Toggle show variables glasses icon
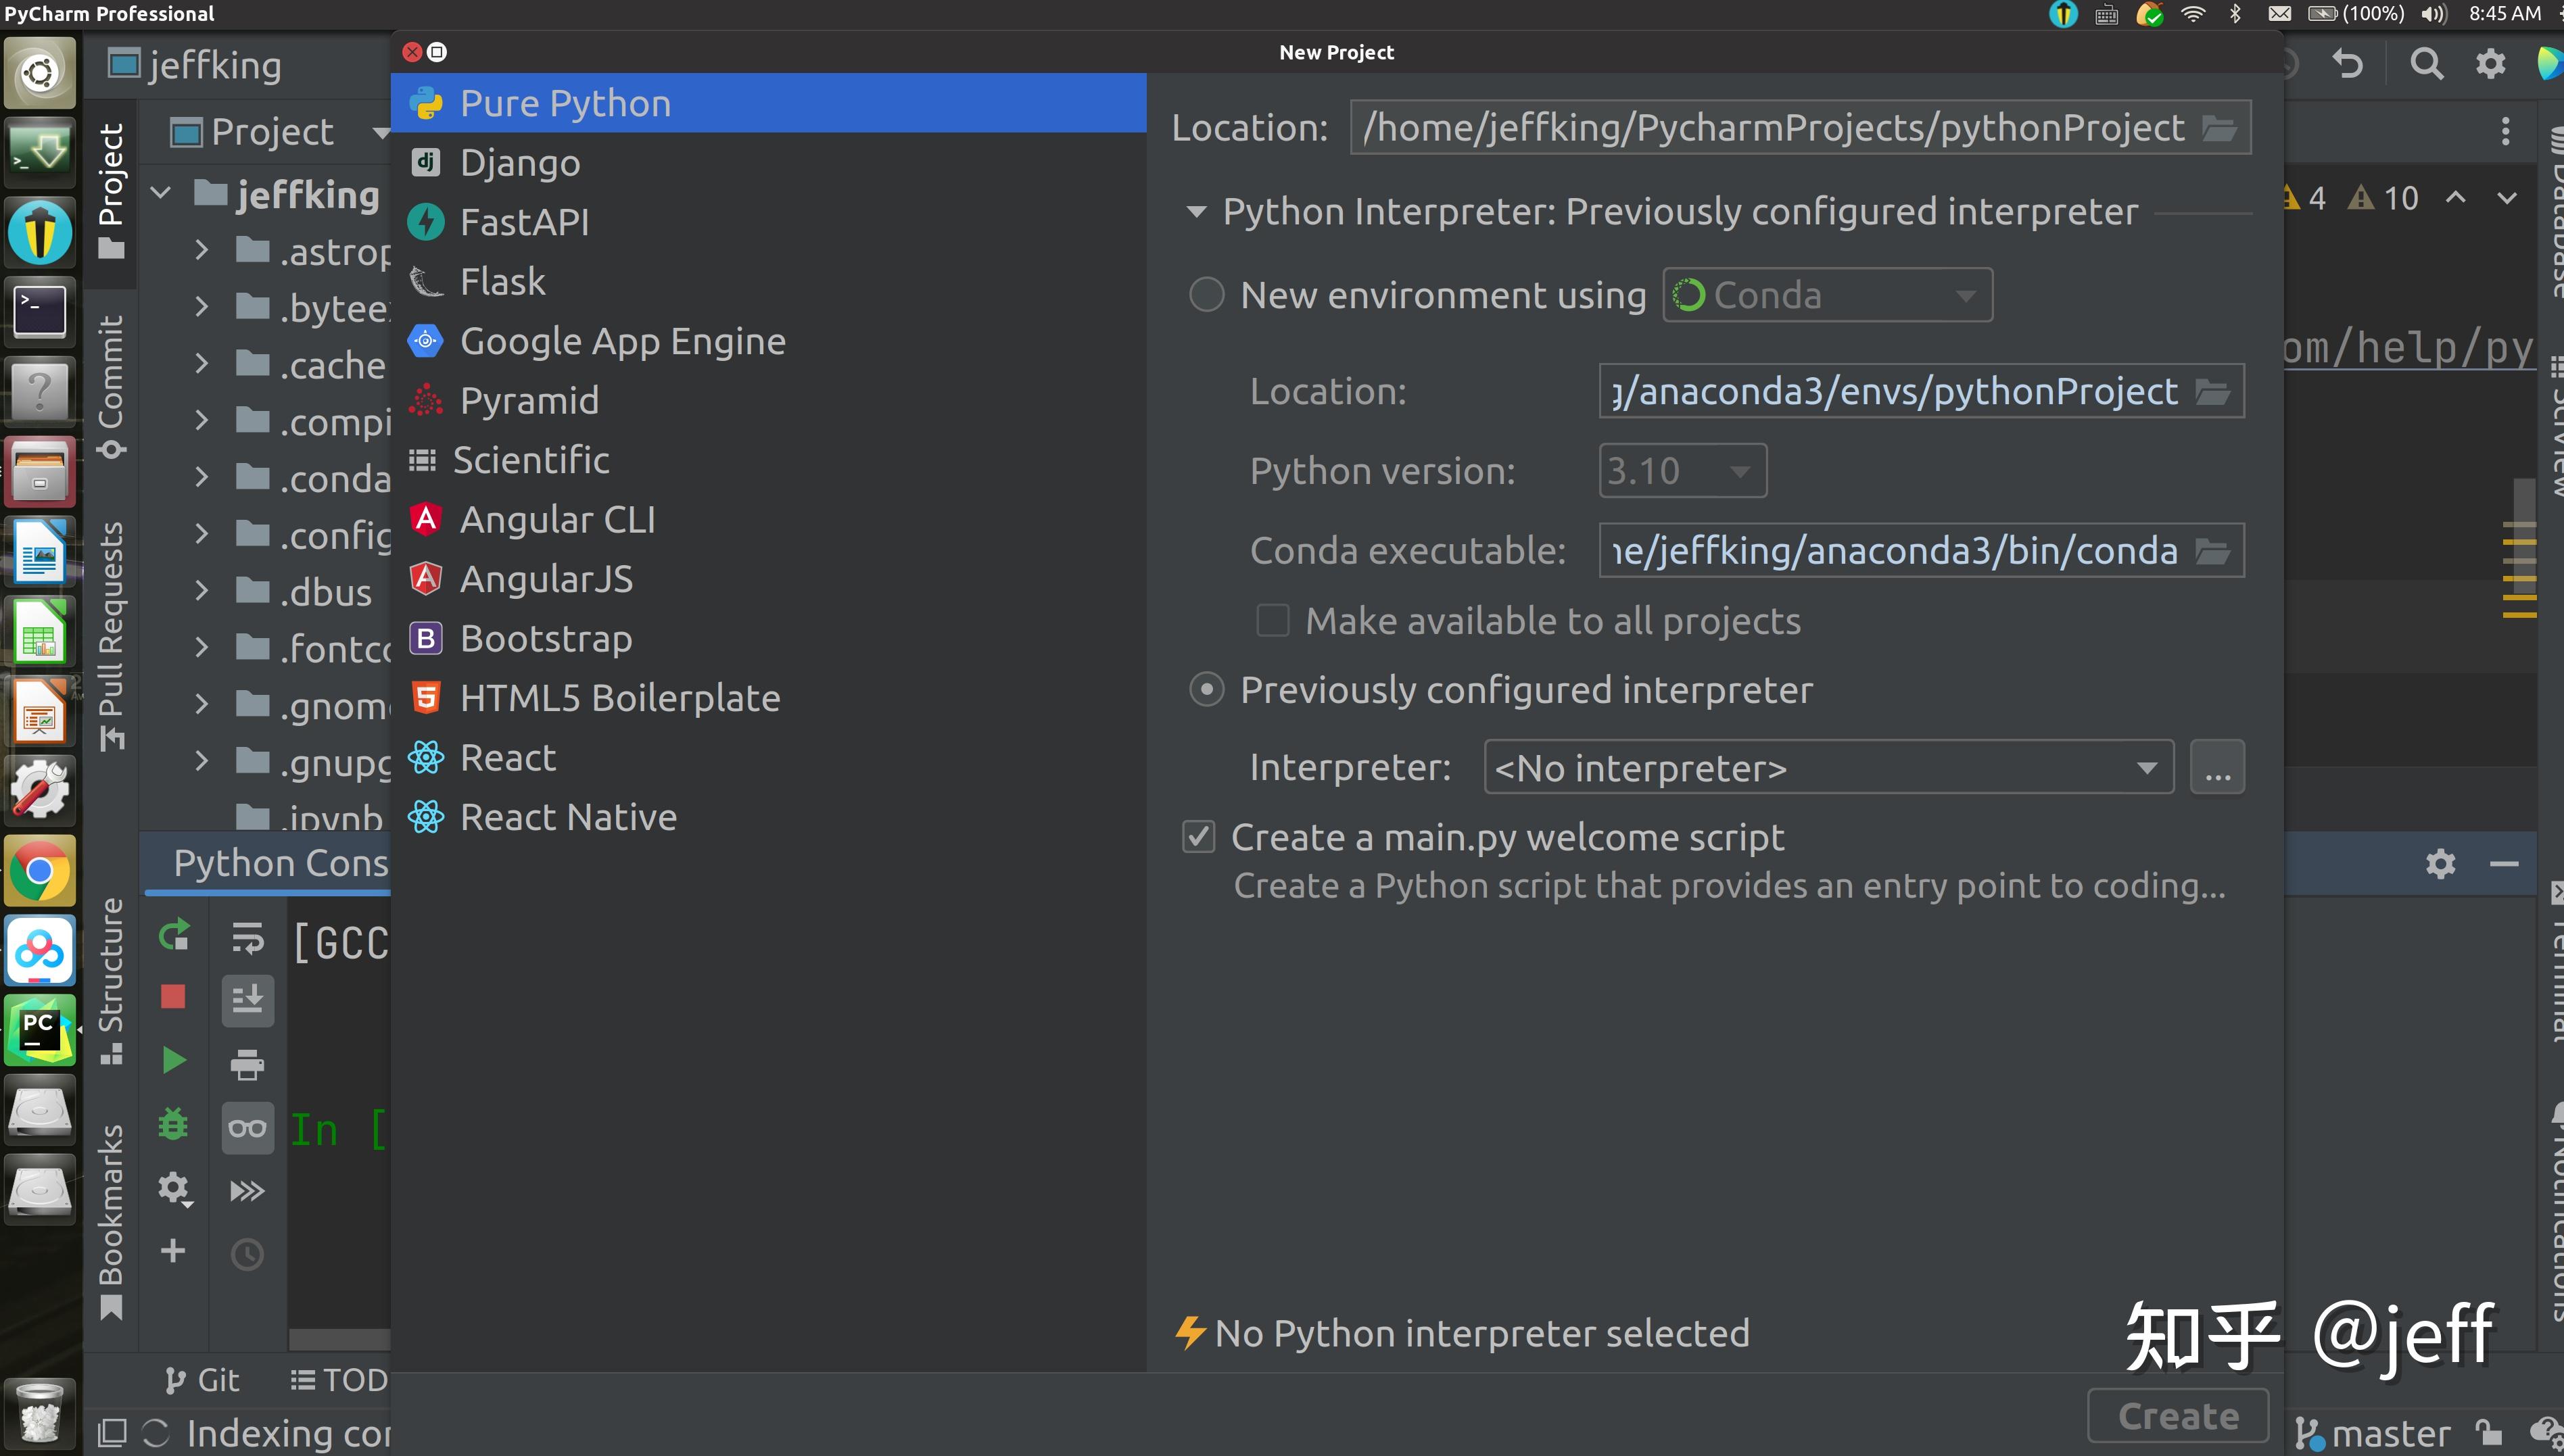This screenshot has width=2564, height=1456. click(x=247, y=1128)
